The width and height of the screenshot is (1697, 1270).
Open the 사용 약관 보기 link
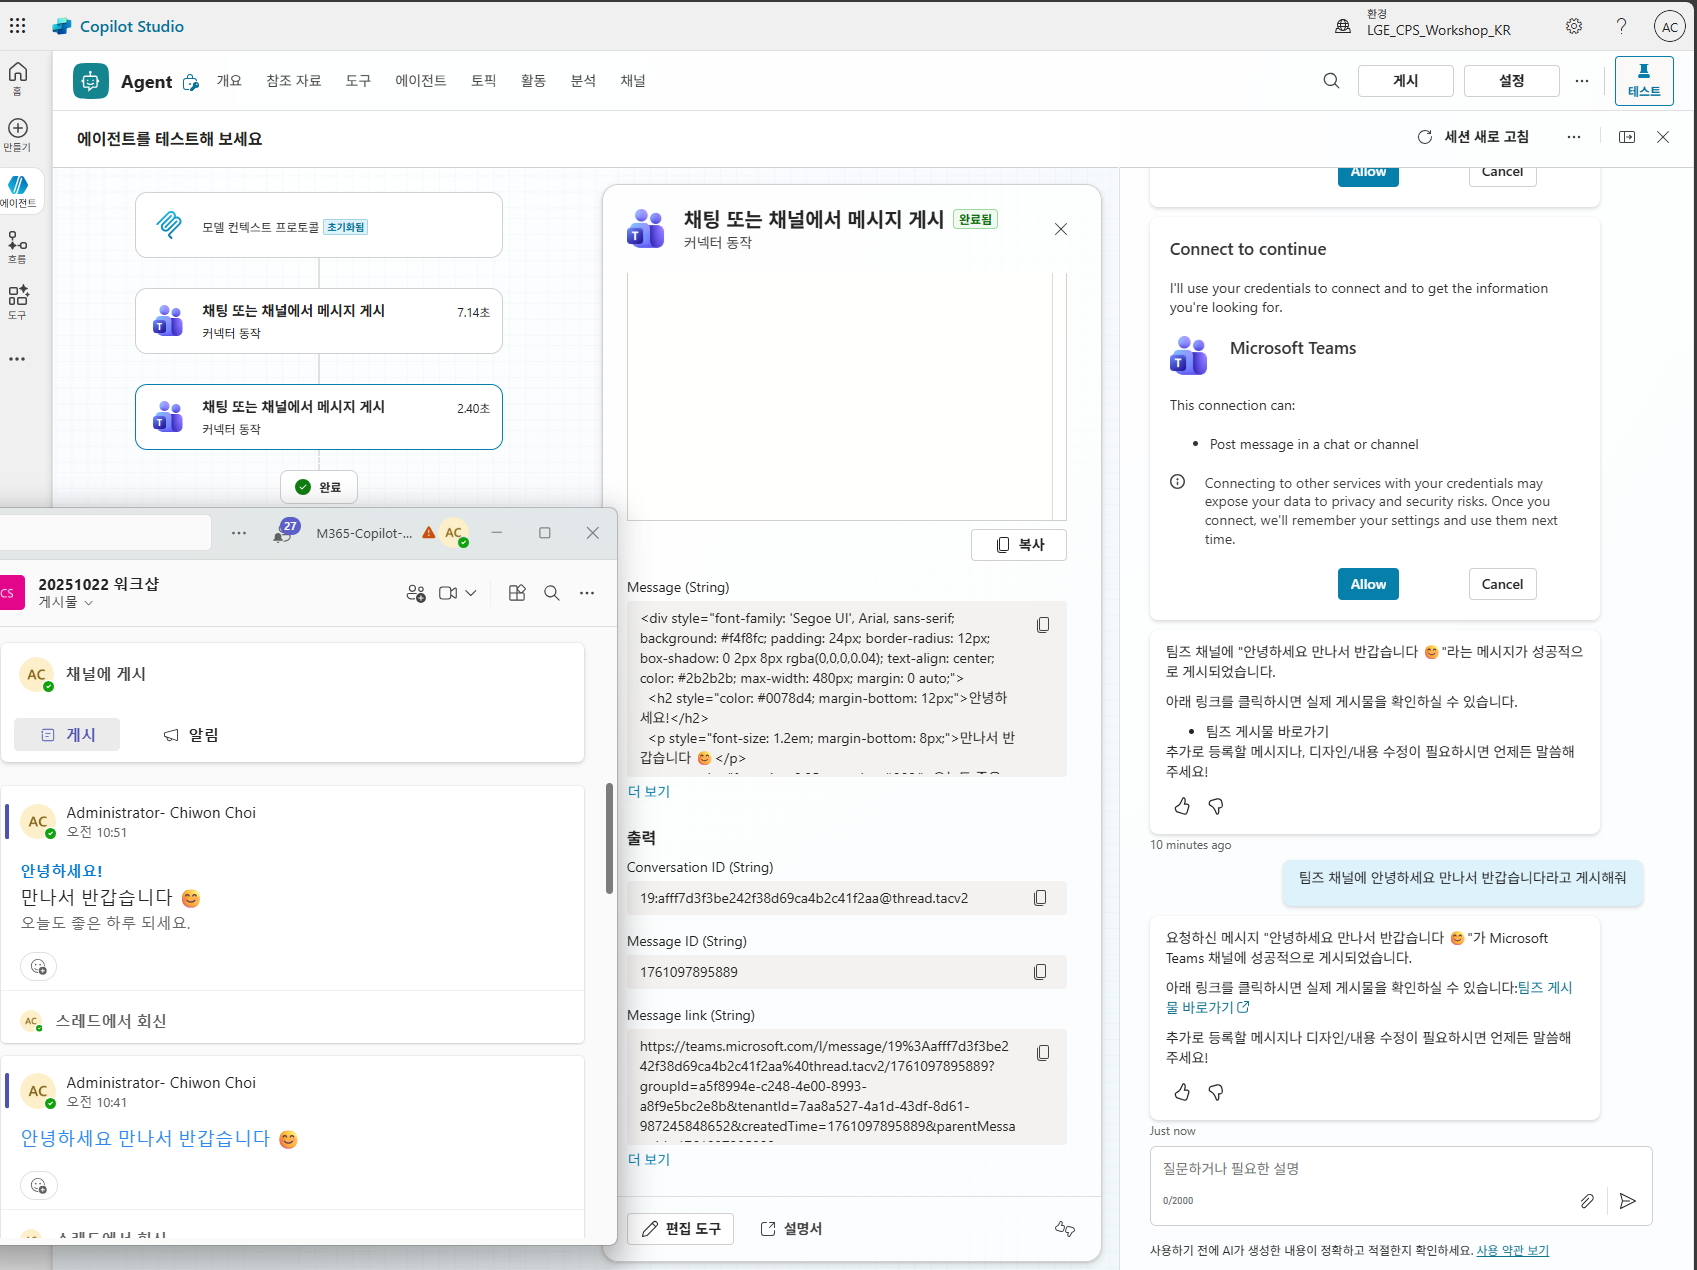coord(1512,1250)
